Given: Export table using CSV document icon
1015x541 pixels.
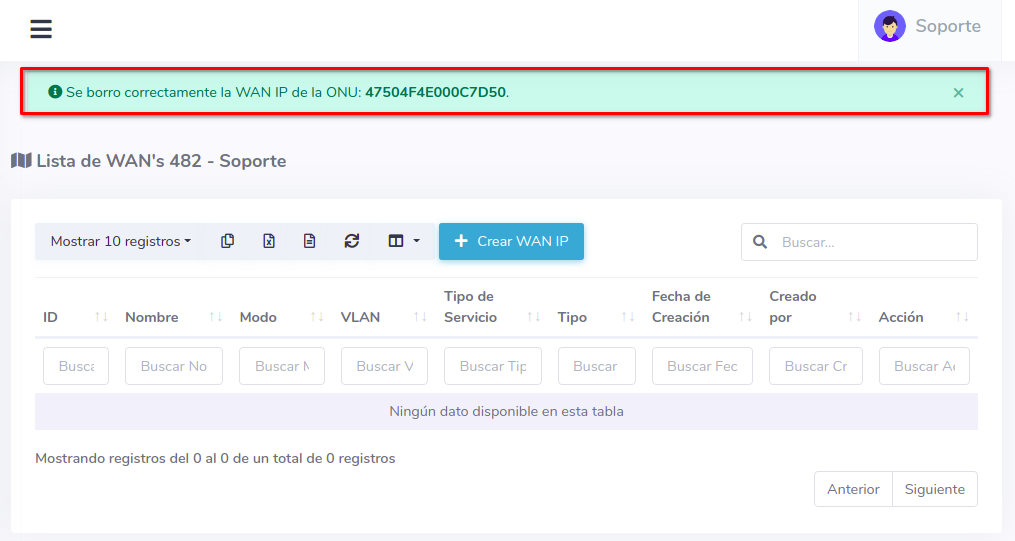Looking at the screenshot, I should [x=310, y=241].
